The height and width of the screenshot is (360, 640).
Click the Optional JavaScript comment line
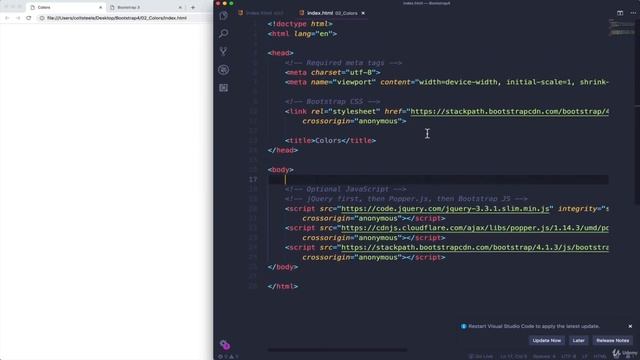pyautogui.click(x=346, y=189)
